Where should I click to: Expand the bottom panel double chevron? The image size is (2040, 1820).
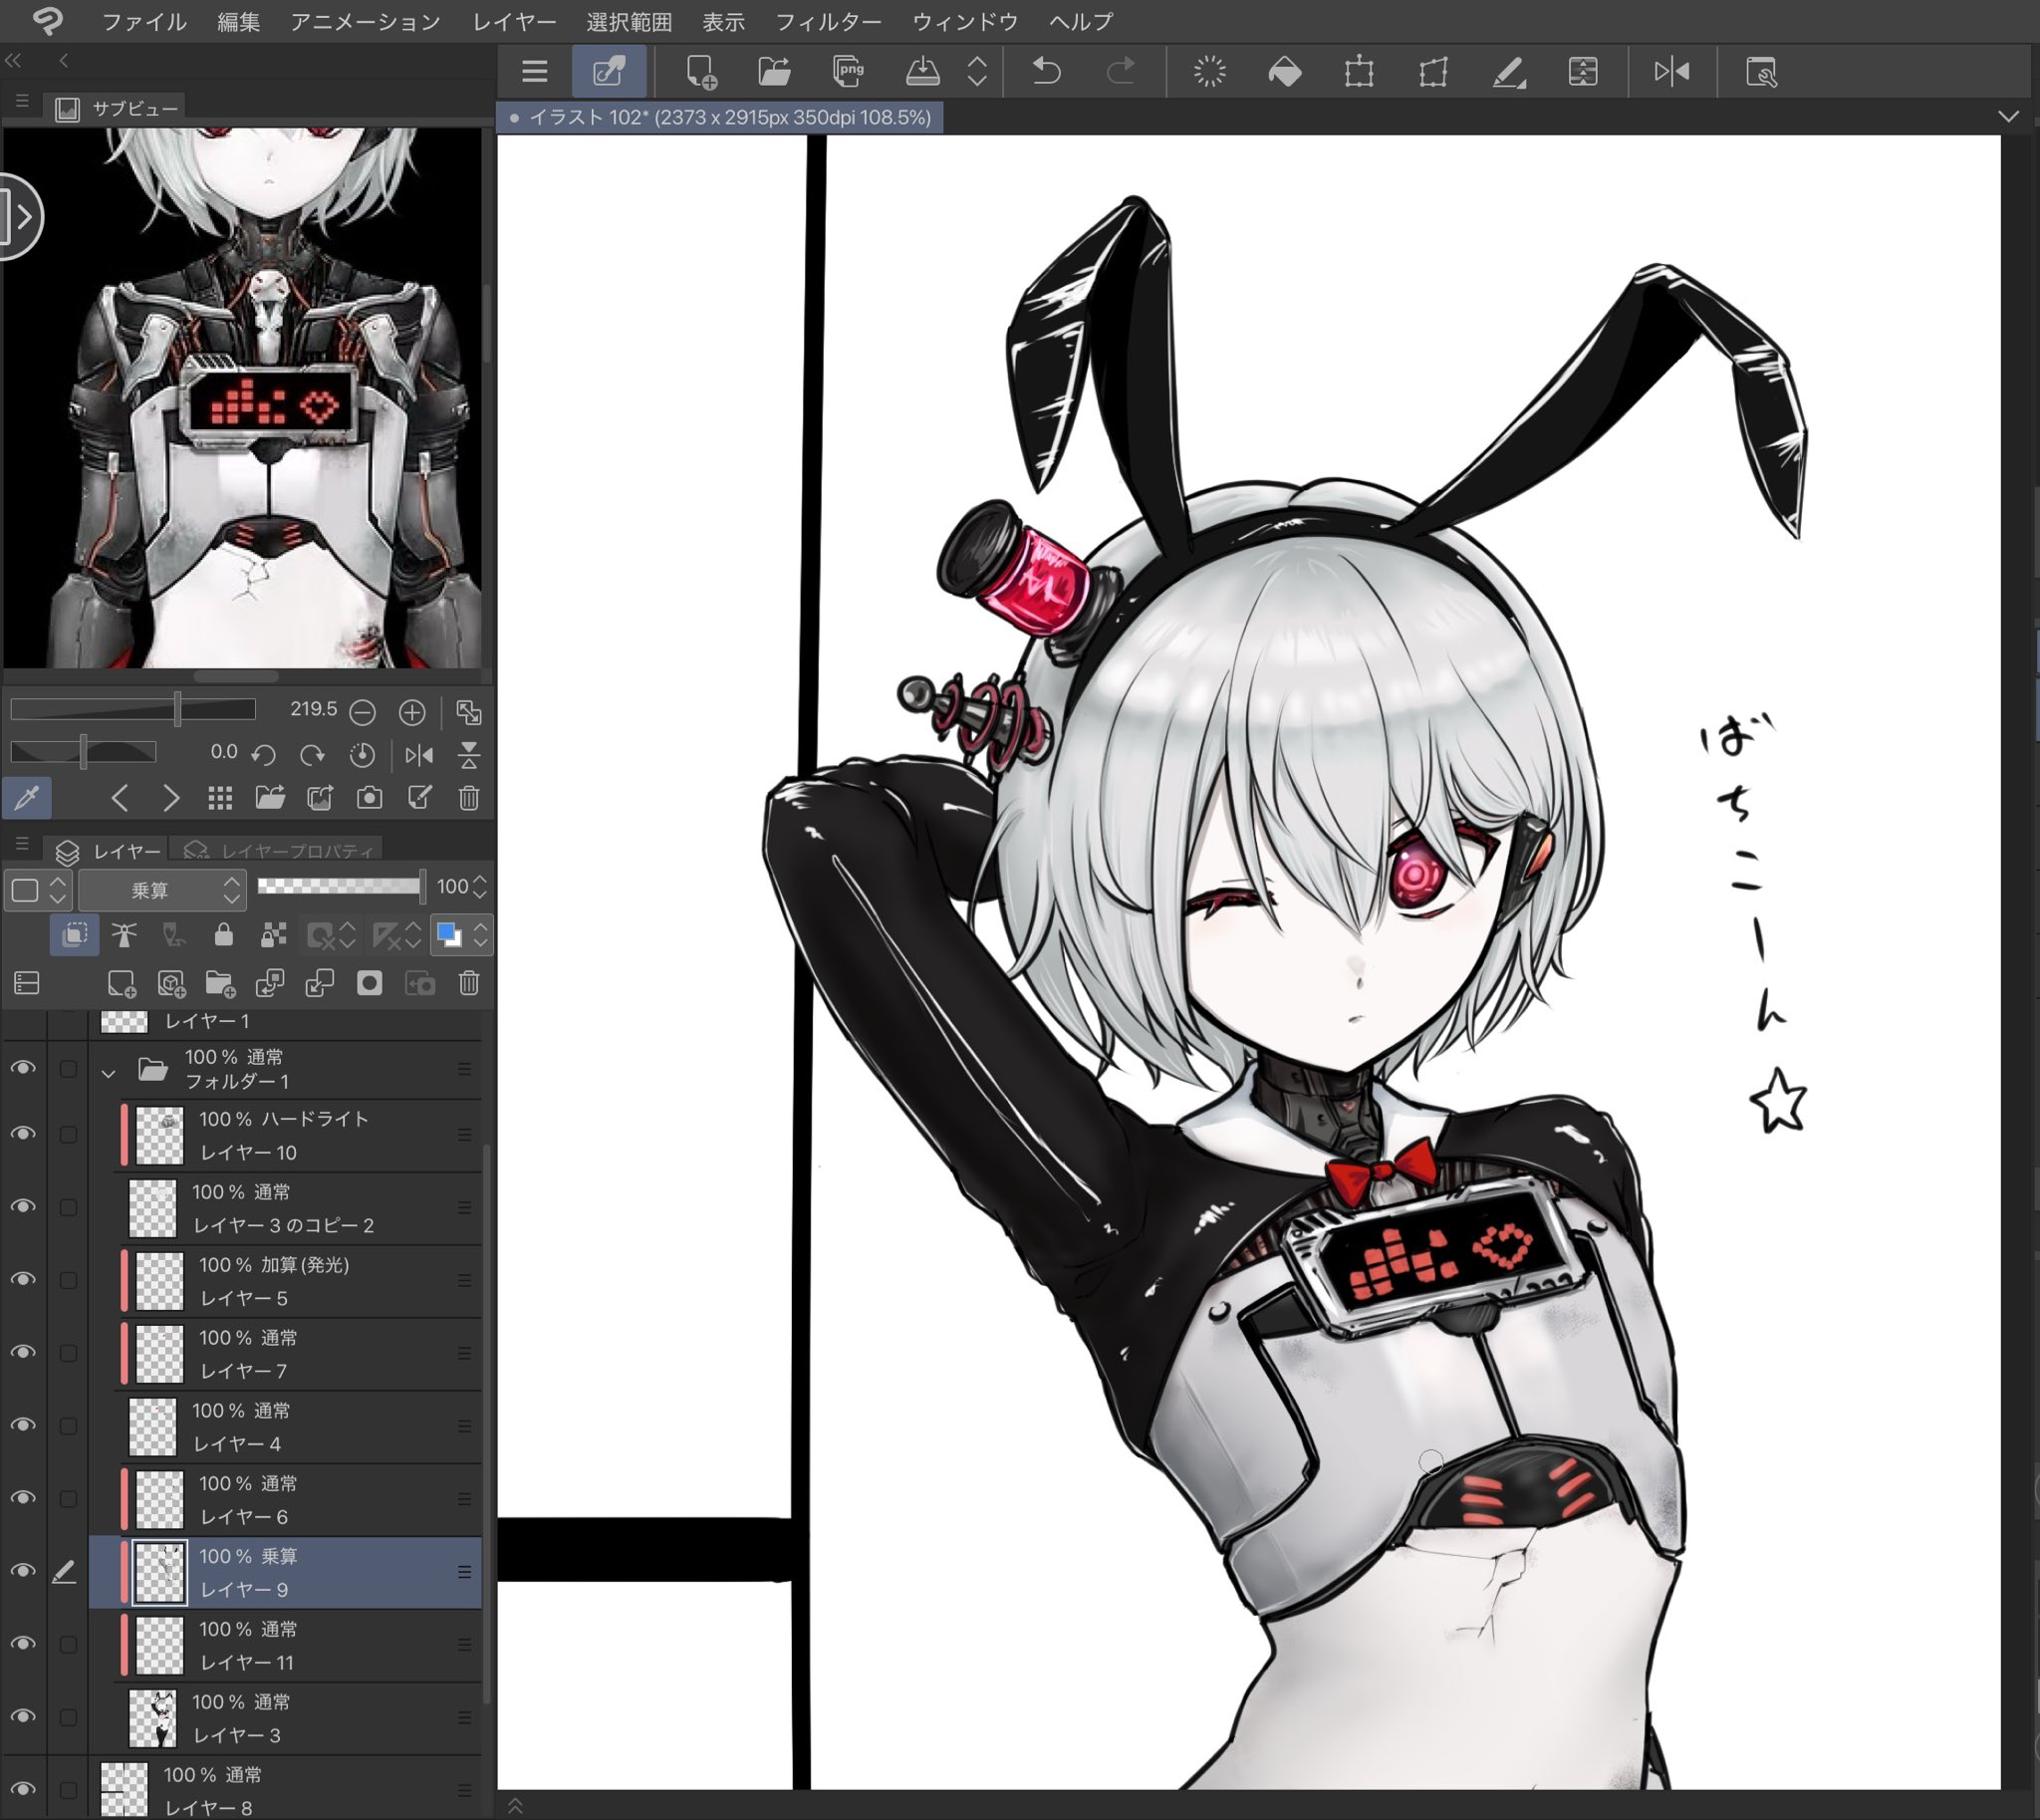(516, 1805)
